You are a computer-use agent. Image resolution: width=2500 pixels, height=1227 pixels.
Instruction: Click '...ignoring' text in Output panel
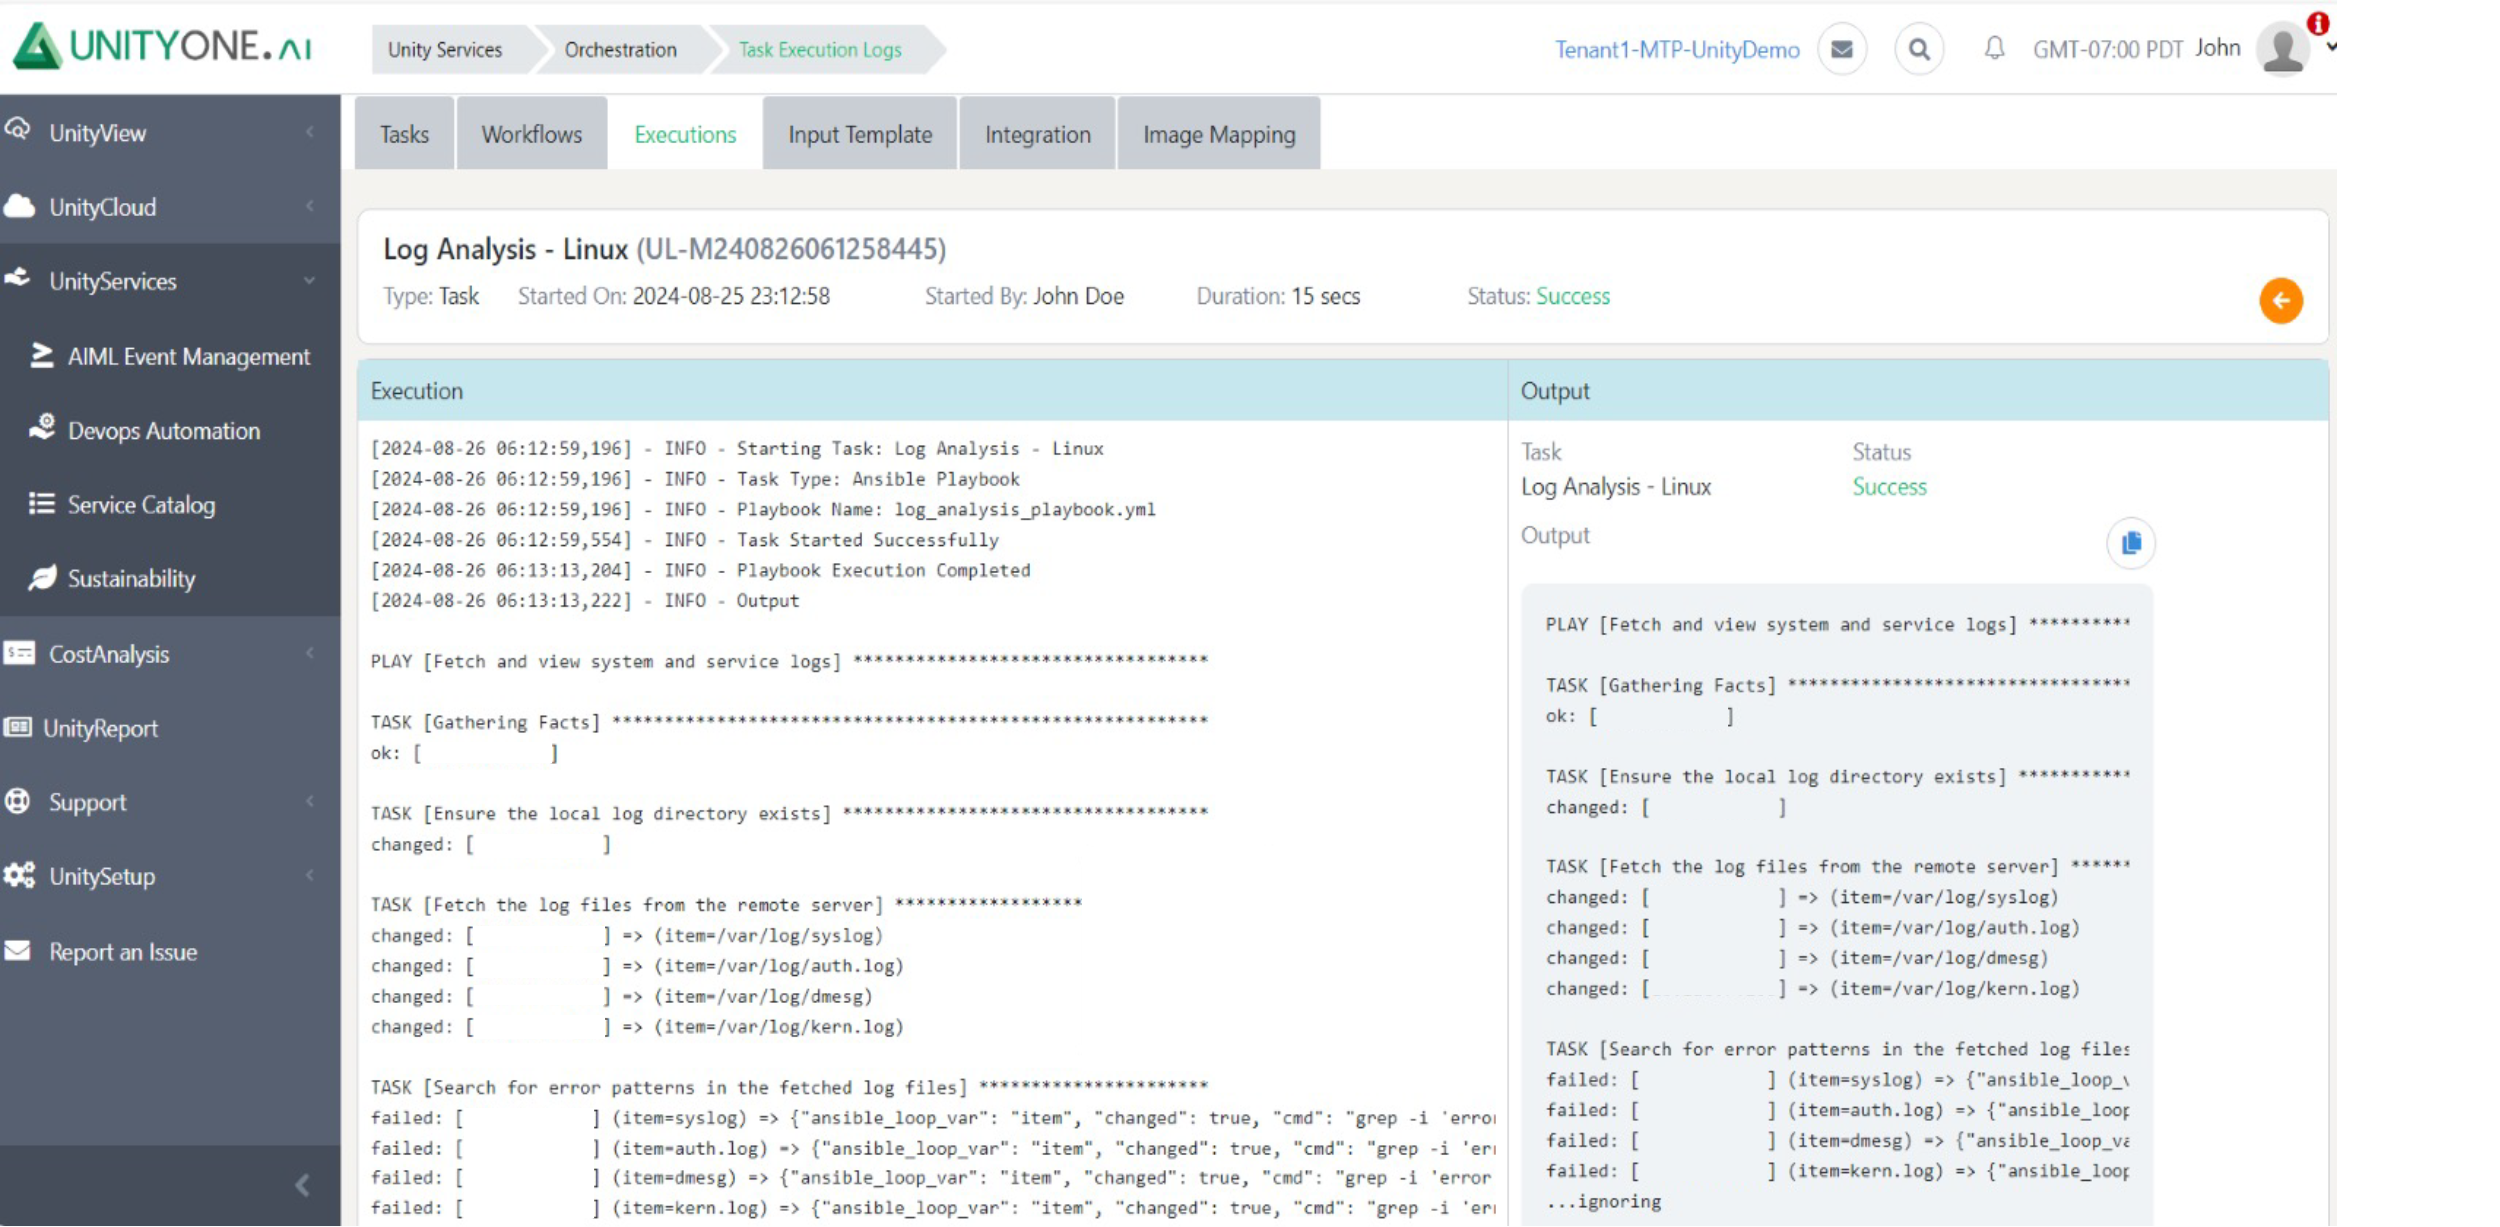pos(1603,1201)
